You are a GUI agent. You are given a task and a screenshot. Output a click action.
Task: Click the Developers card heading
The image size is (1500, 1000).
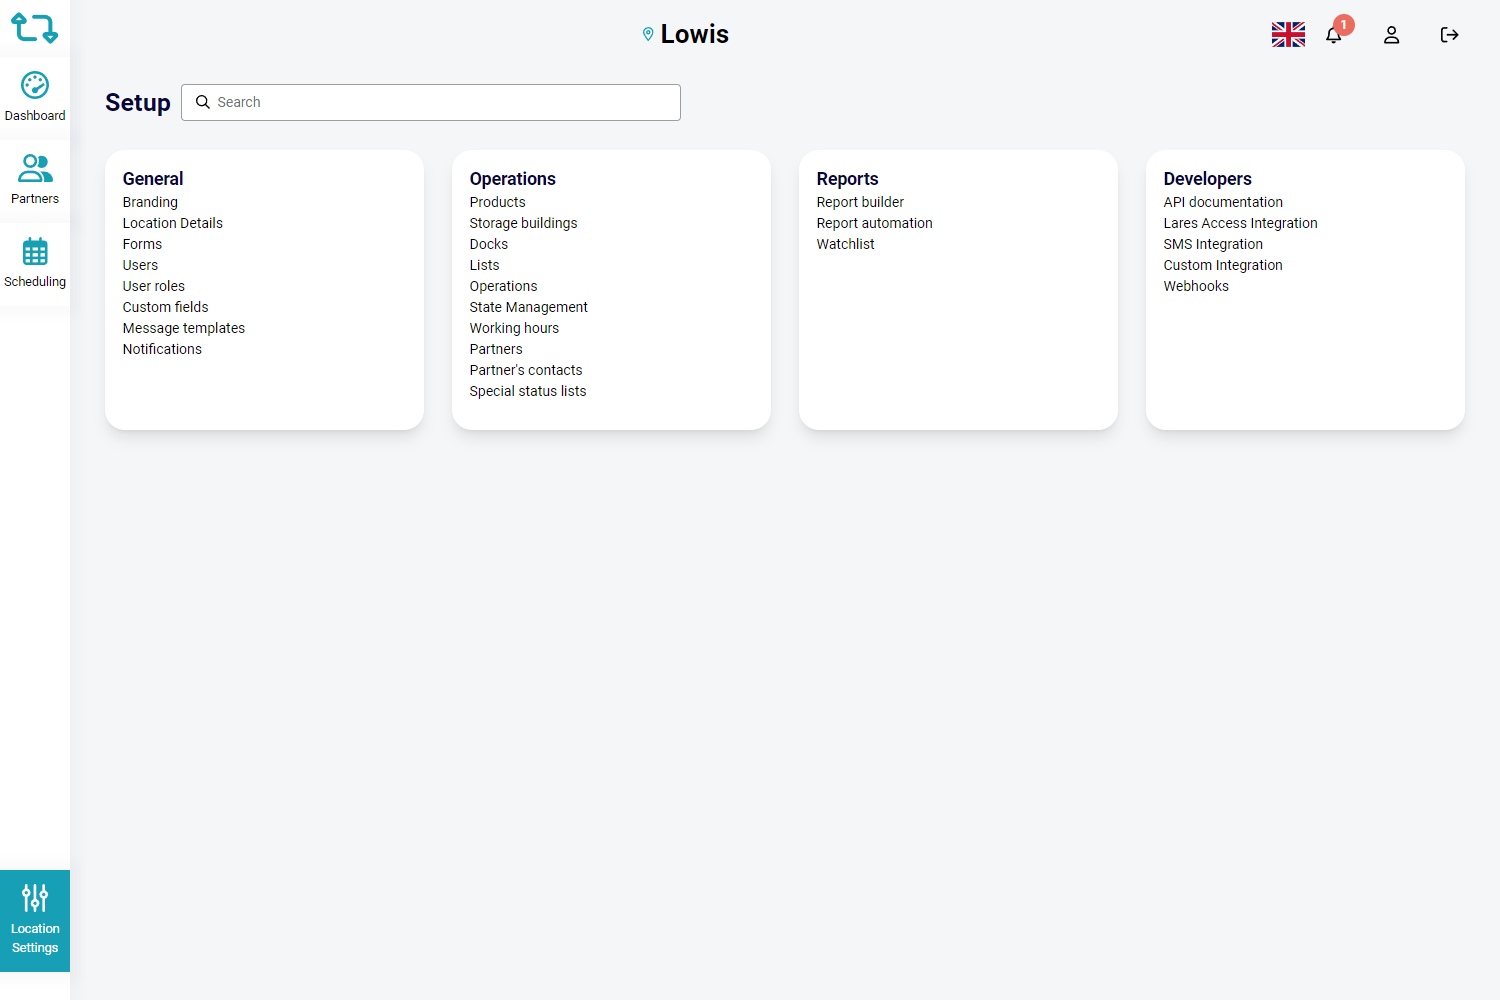pos(1208,179)
